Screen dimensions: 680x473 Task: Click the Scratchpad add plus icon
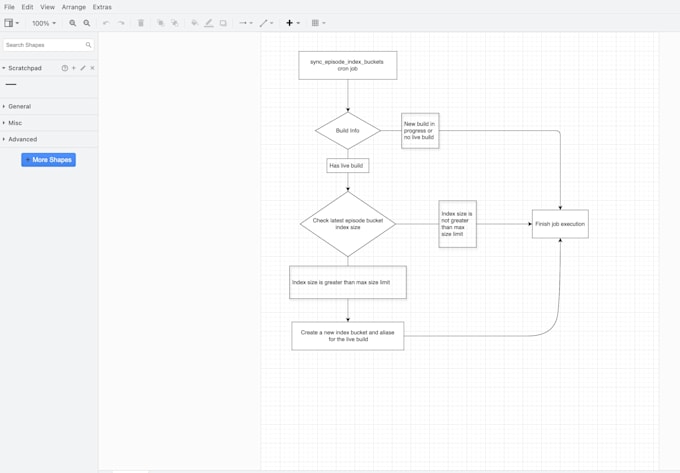click(74, 68)
